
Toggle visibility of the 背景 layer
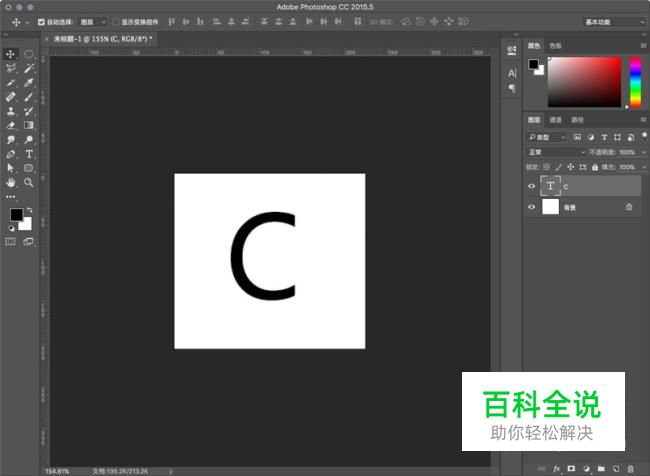(x=532, y=207)
